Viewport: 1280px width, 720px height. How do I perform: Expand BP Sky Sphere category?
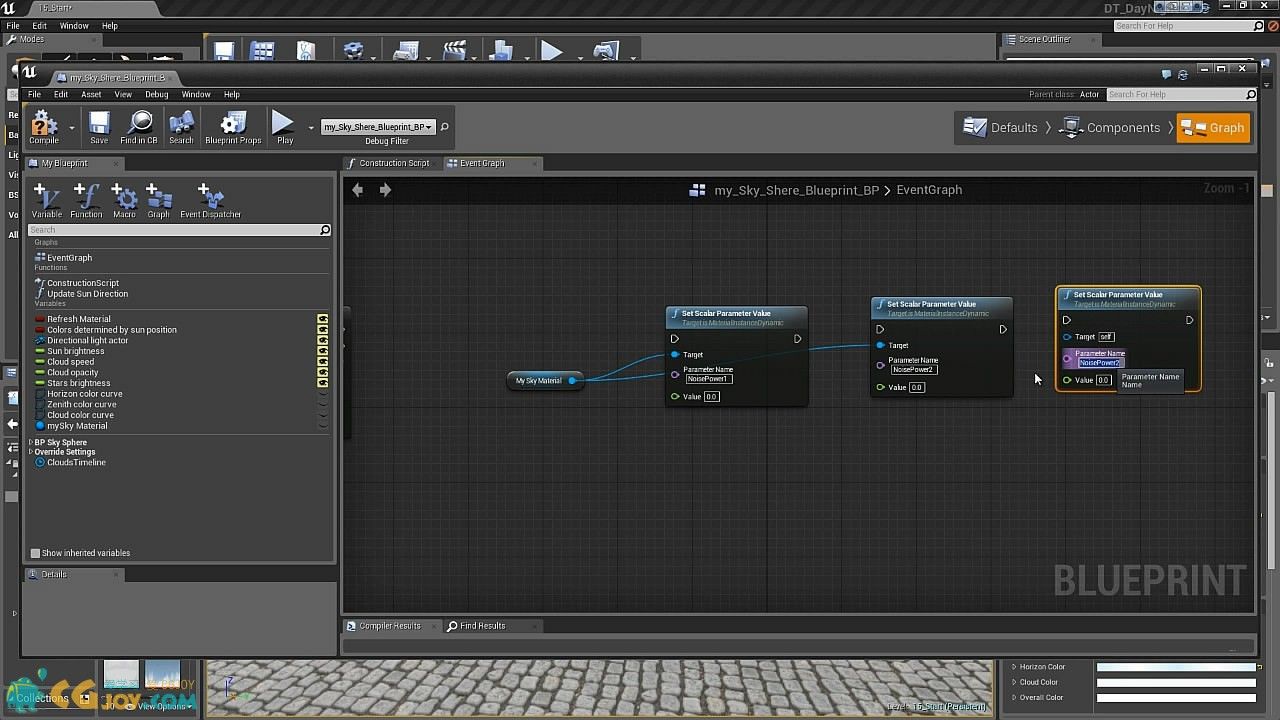click(x=30, y=442)
